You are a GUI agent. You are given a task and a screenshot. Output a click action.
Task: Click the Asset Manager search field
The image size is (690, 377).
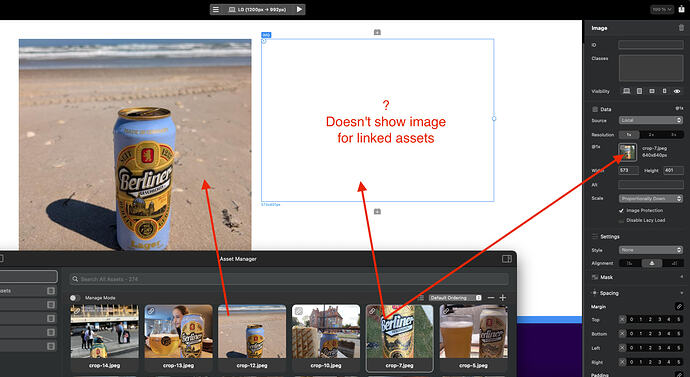(289, 279)
